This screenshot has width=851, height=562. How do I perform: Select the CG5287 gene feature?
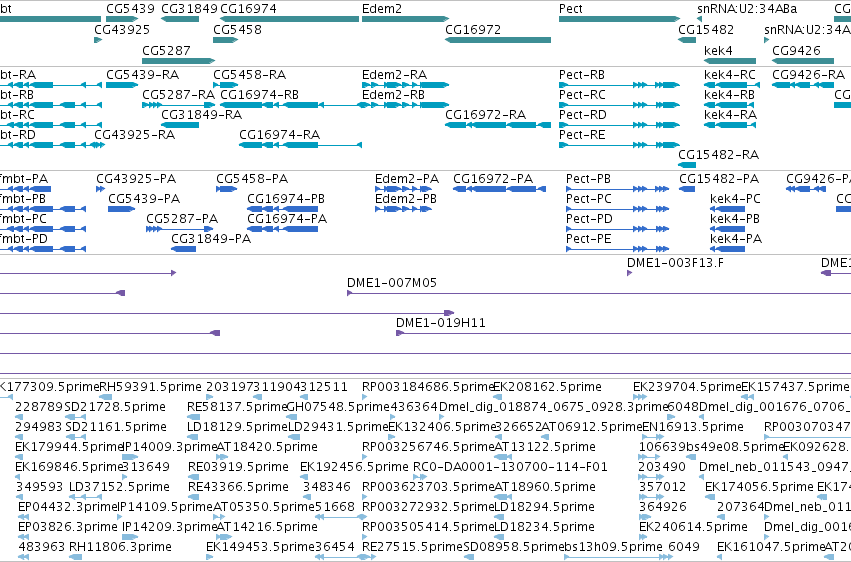(179, 61)
